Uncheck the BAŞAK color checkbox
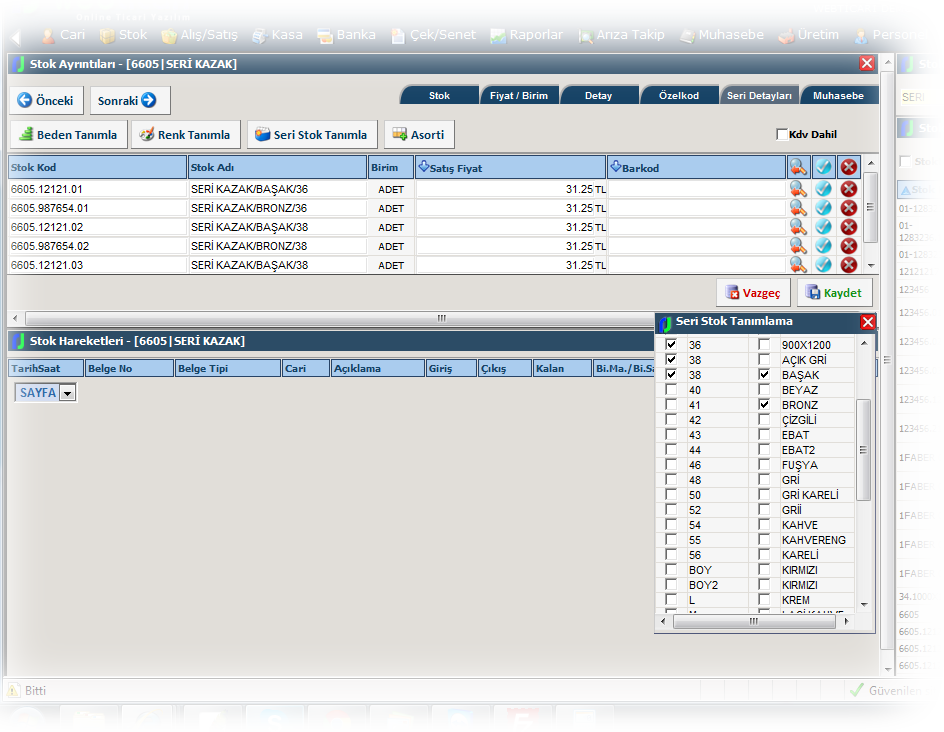Viewport: 944px width, 732px height. pos(764,374)
